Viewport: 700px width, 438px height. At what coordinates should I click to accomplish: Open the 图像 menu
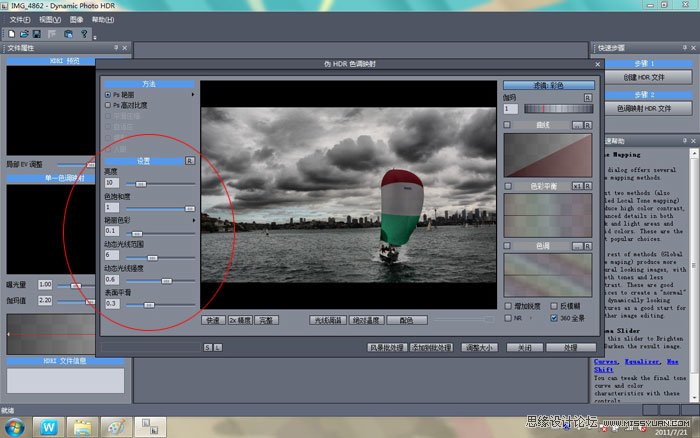tap(76, 19)
